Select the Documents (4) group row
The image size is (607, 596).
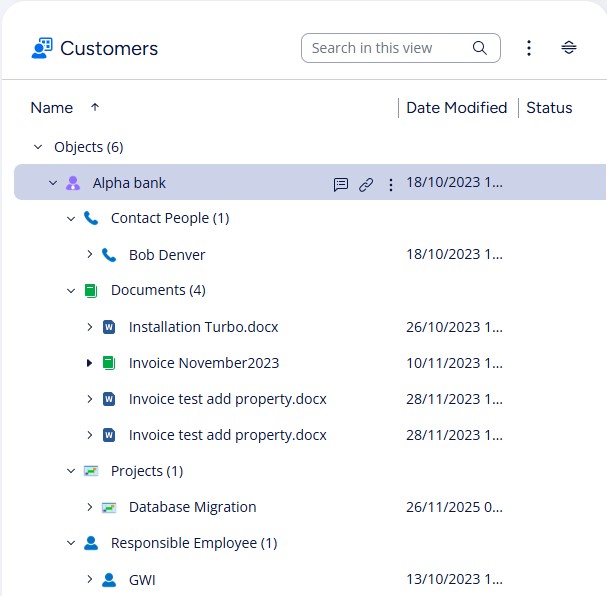tap(158, 291)
